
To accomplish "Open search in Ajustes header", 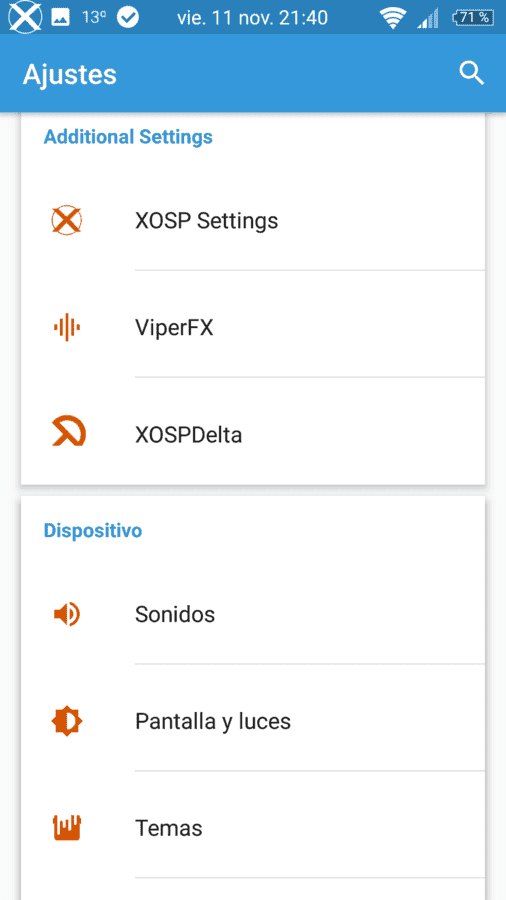I will (472, 74).
